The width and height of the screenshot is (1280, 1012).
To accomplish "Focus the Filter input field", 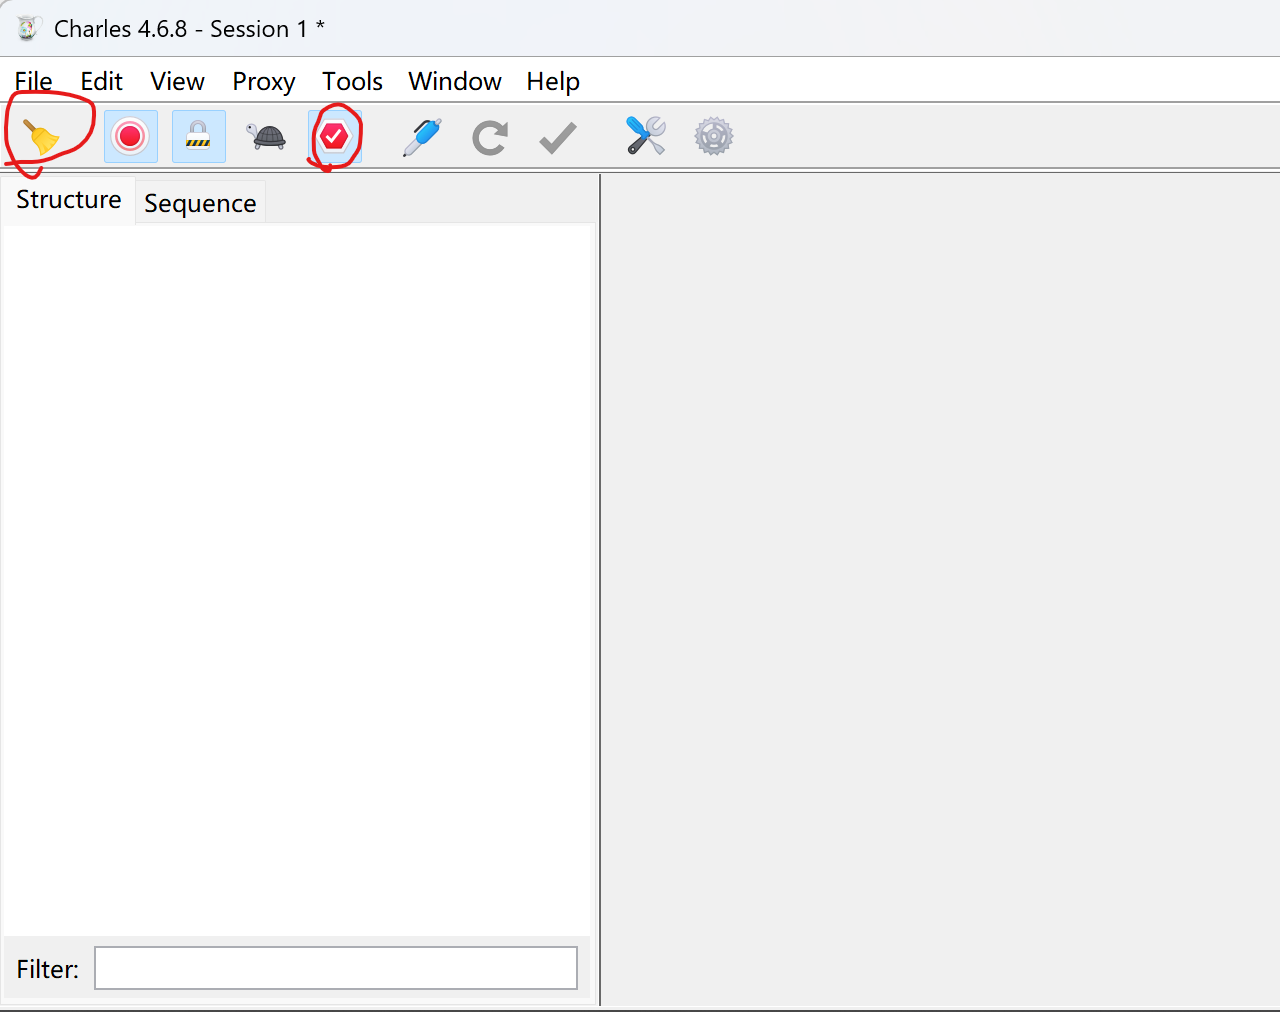I will tap(336, 968).
